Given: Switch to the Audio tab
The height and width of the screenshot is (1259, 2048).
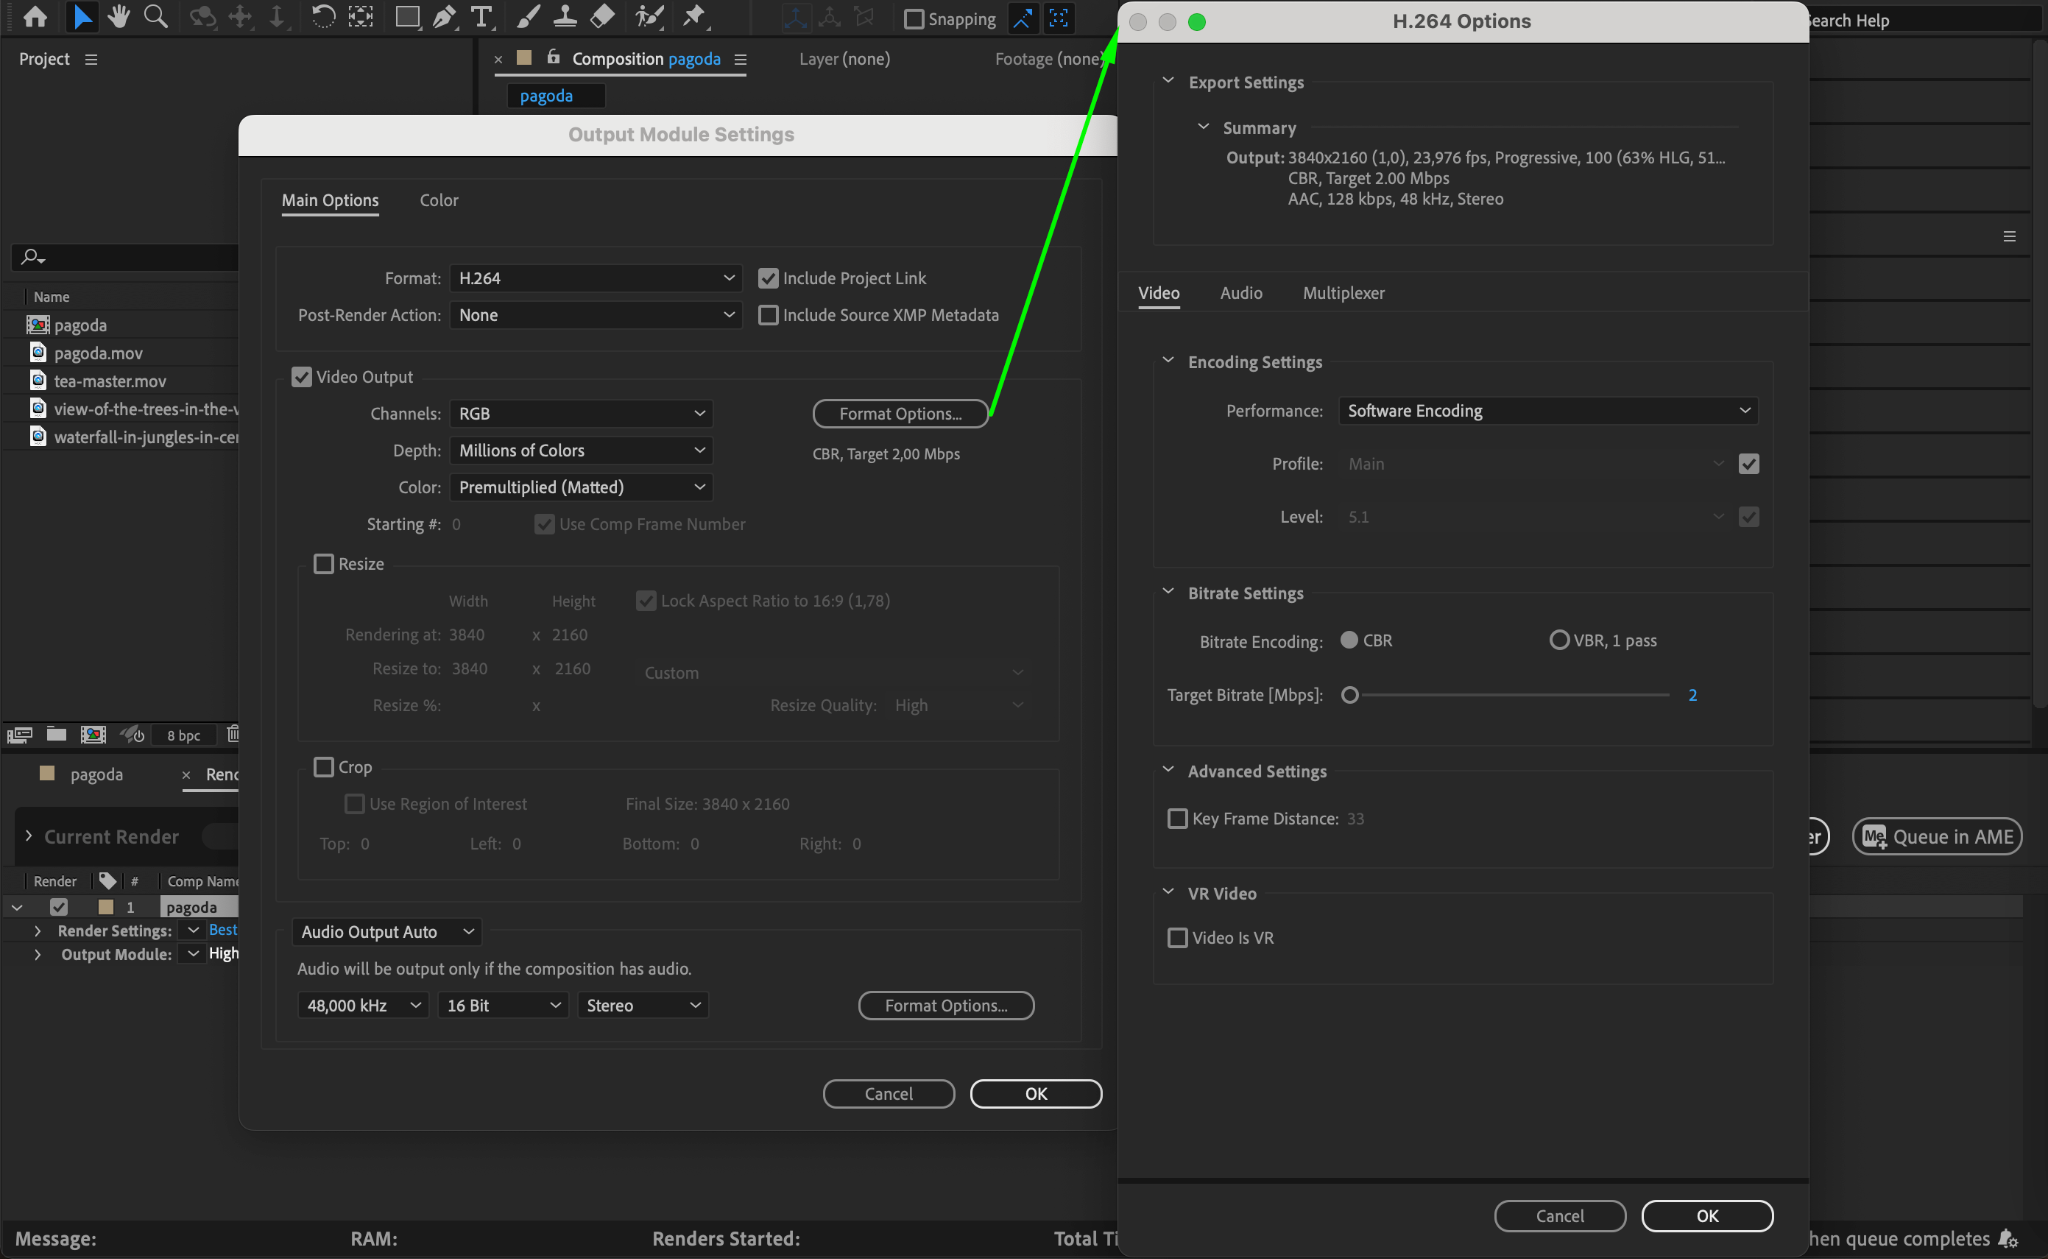Looking at the screenshot, I should (1241, 293).
